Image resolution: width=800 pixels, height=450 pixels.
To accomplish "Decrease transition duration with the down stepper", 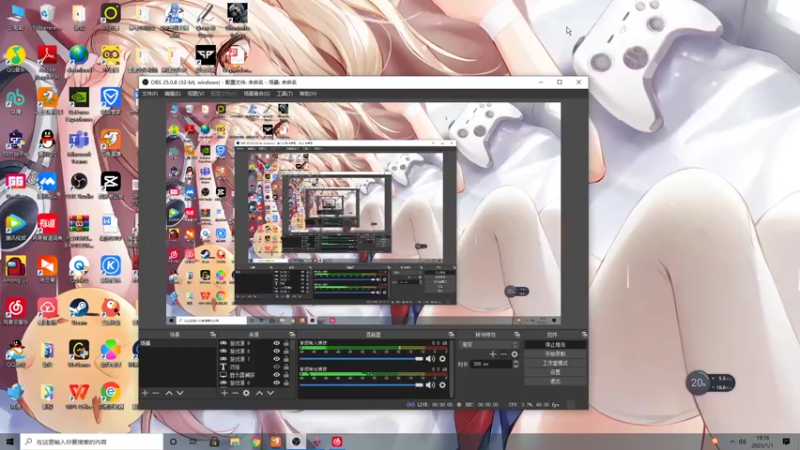I will tap(515, 366).
